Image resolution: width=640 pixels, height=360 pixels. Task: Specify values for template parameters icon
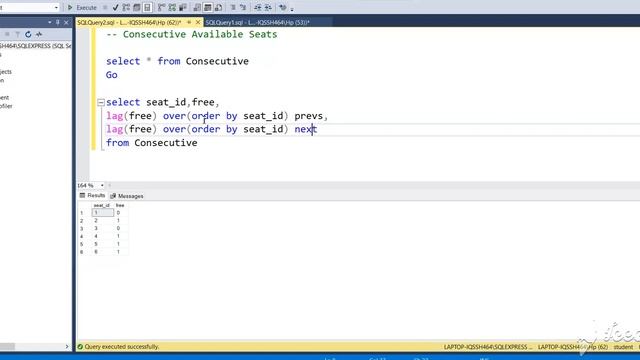point(282,7)
